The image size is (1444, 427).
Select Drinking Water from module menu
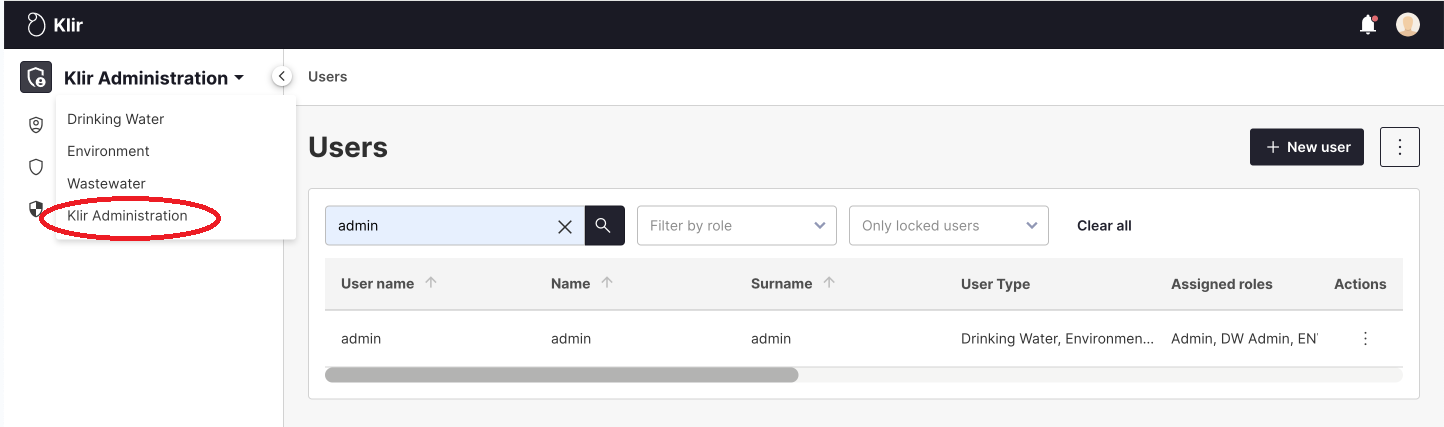click(x=116, y=119)
